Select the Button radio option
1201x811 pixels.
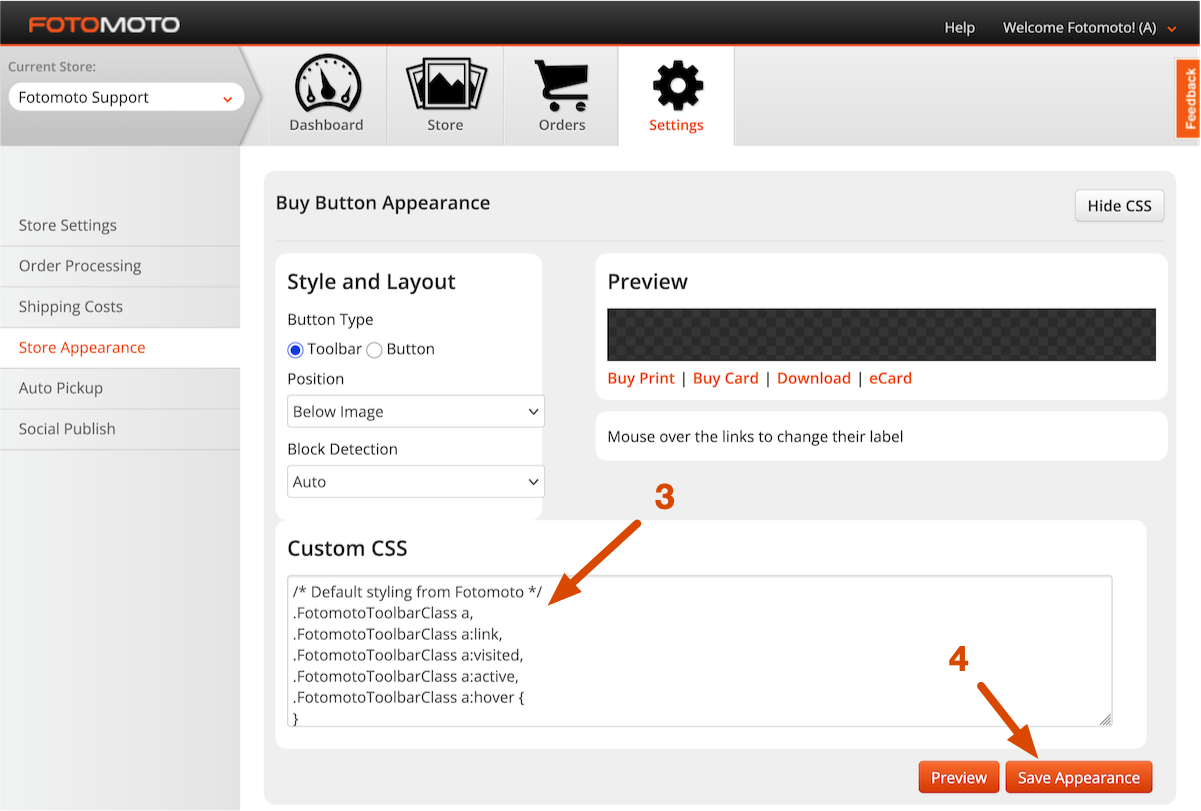coord(374,350)
